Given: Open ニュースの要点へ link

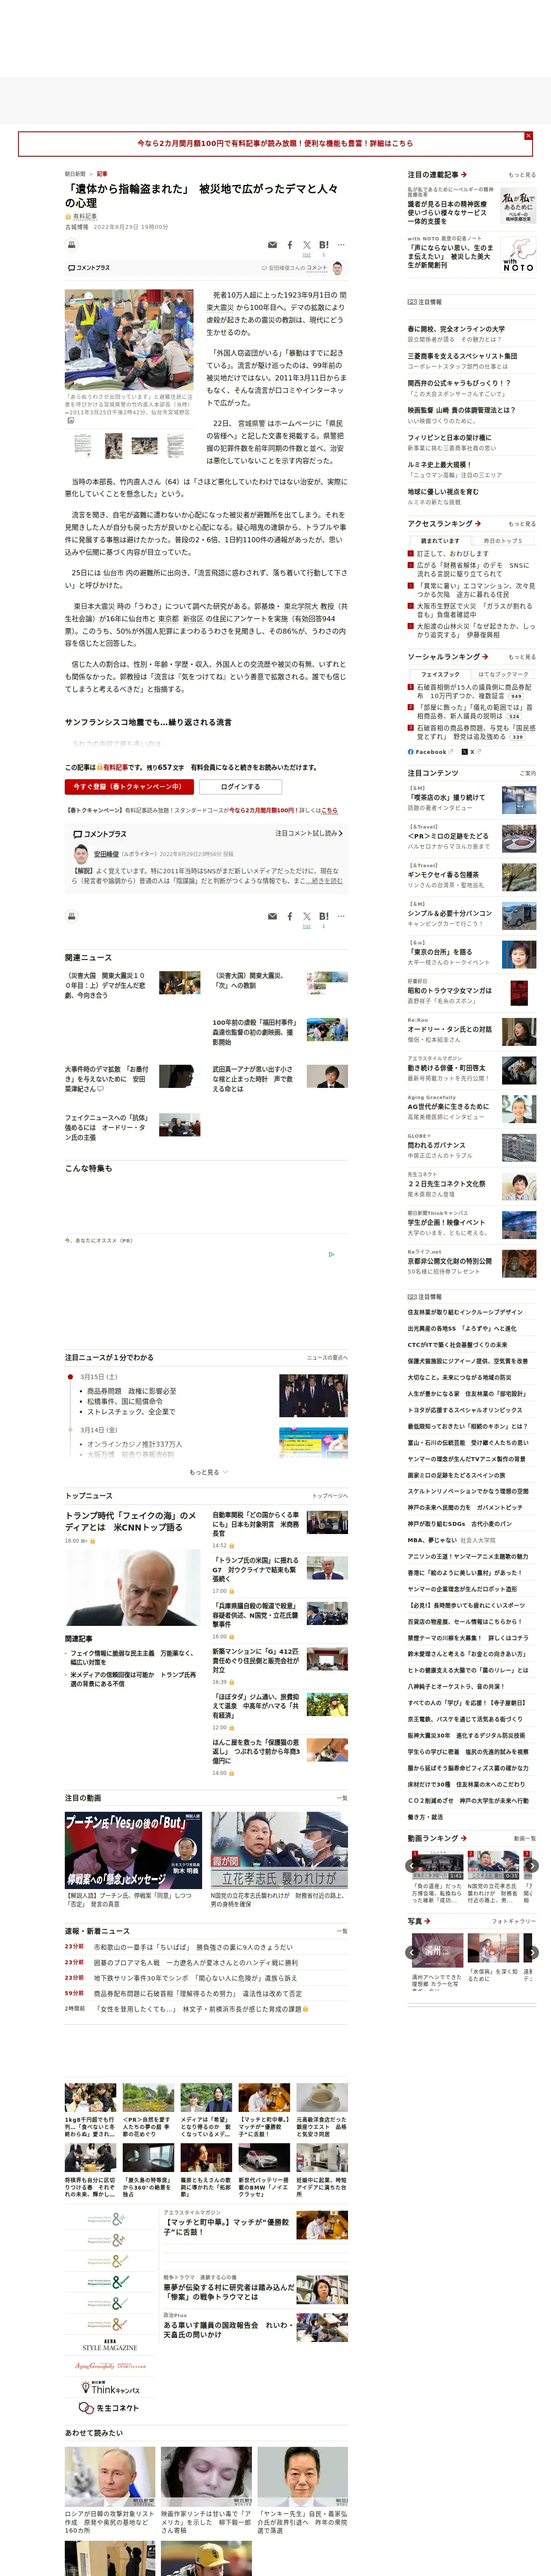Looking at the screenshot, I should pos(327,1358).
